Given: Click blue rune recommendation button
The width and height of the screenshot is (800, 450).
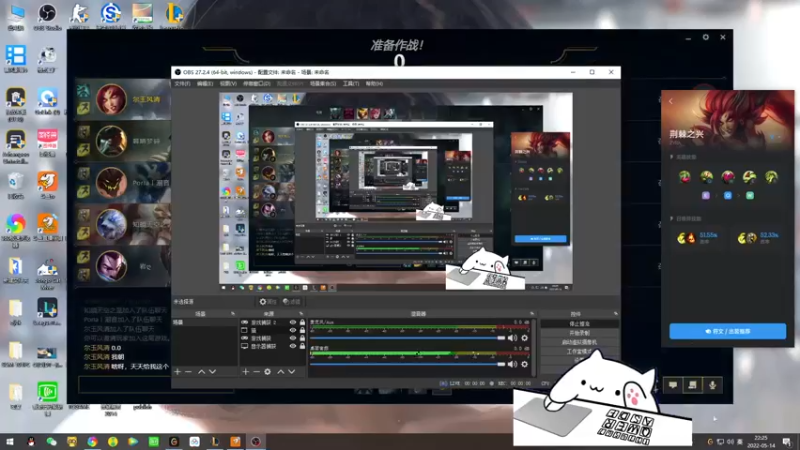Looking at the screenshot, I should tap(728, 331).
